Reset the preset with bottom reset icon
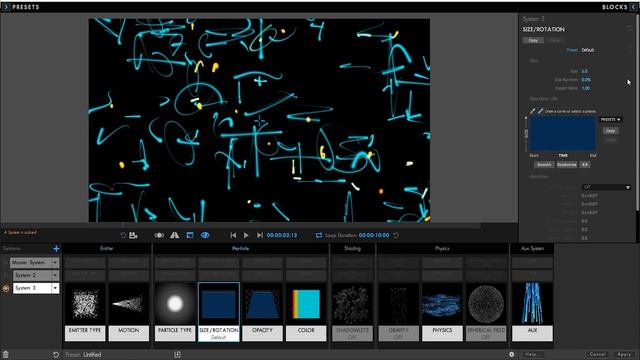Image resolution: width=640 pixels, height=360 pixels. (x=56, y=355)
